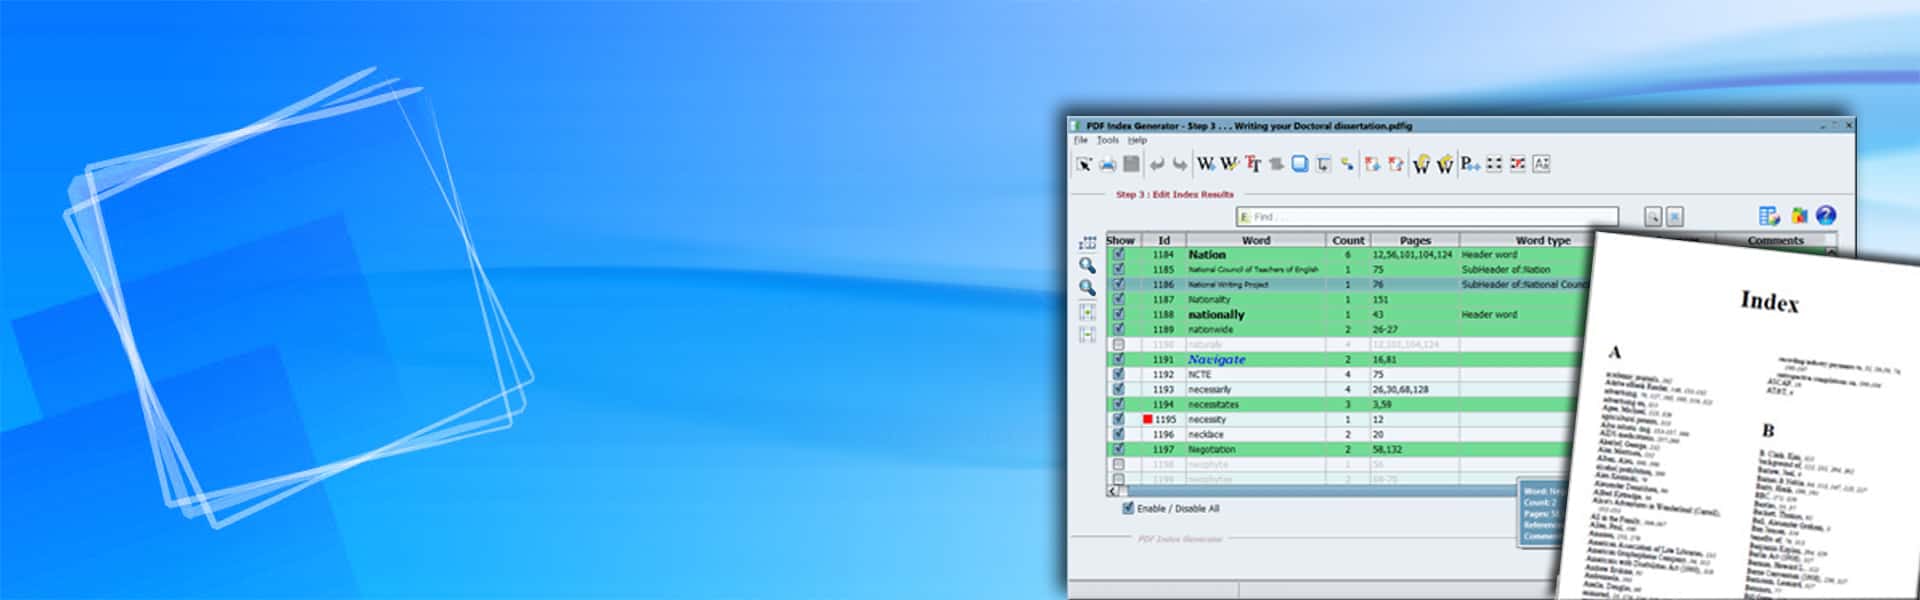Screen dimensions: 1920x600
Task: Enable the unchecked Show box for row 1190
Action: [1119, 344]
